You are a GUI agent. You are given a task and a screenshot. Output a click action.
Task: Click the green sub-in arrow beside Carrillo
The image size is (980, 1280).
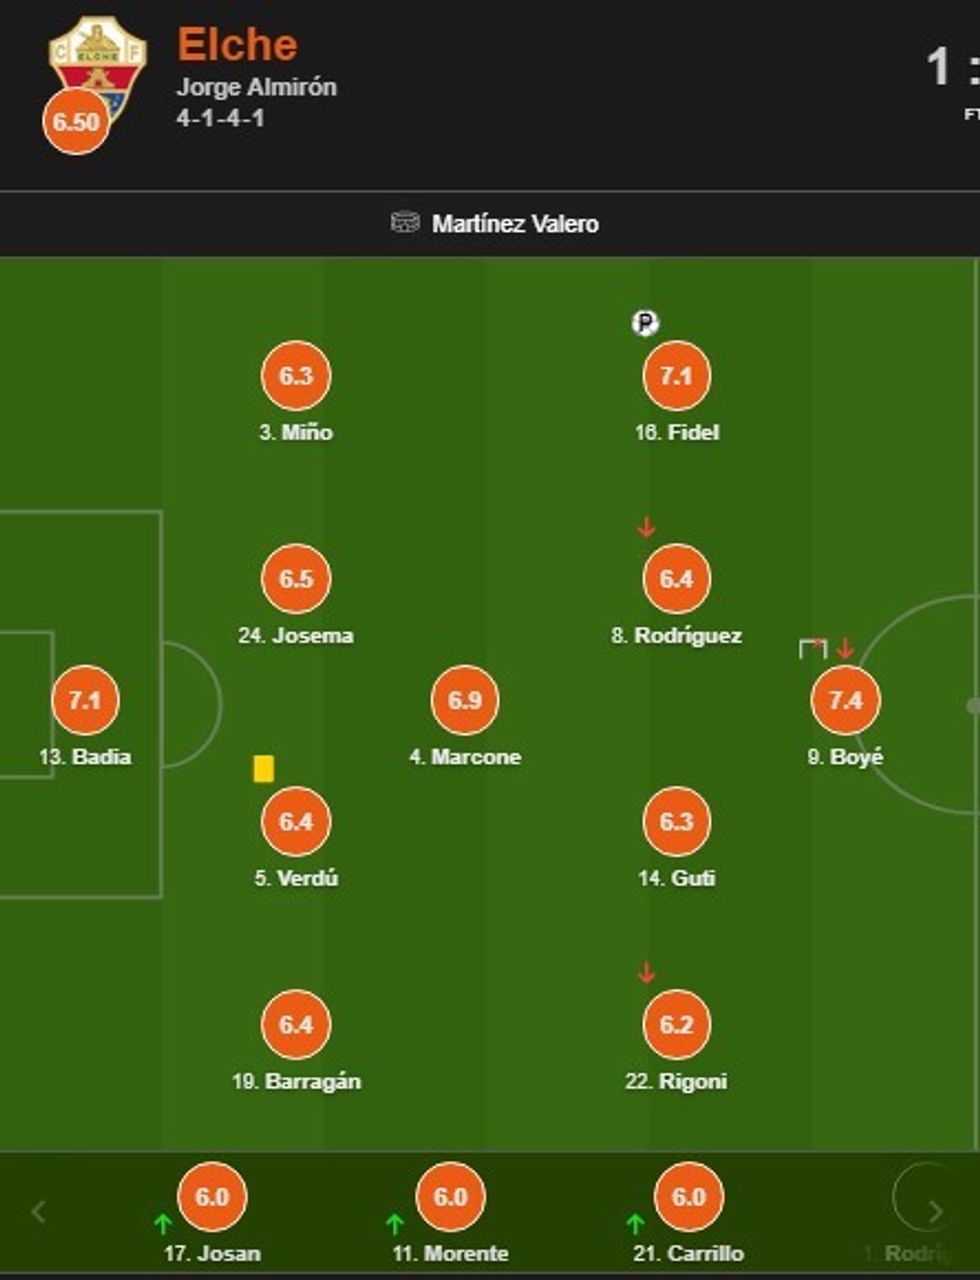tap(634, 1223)
